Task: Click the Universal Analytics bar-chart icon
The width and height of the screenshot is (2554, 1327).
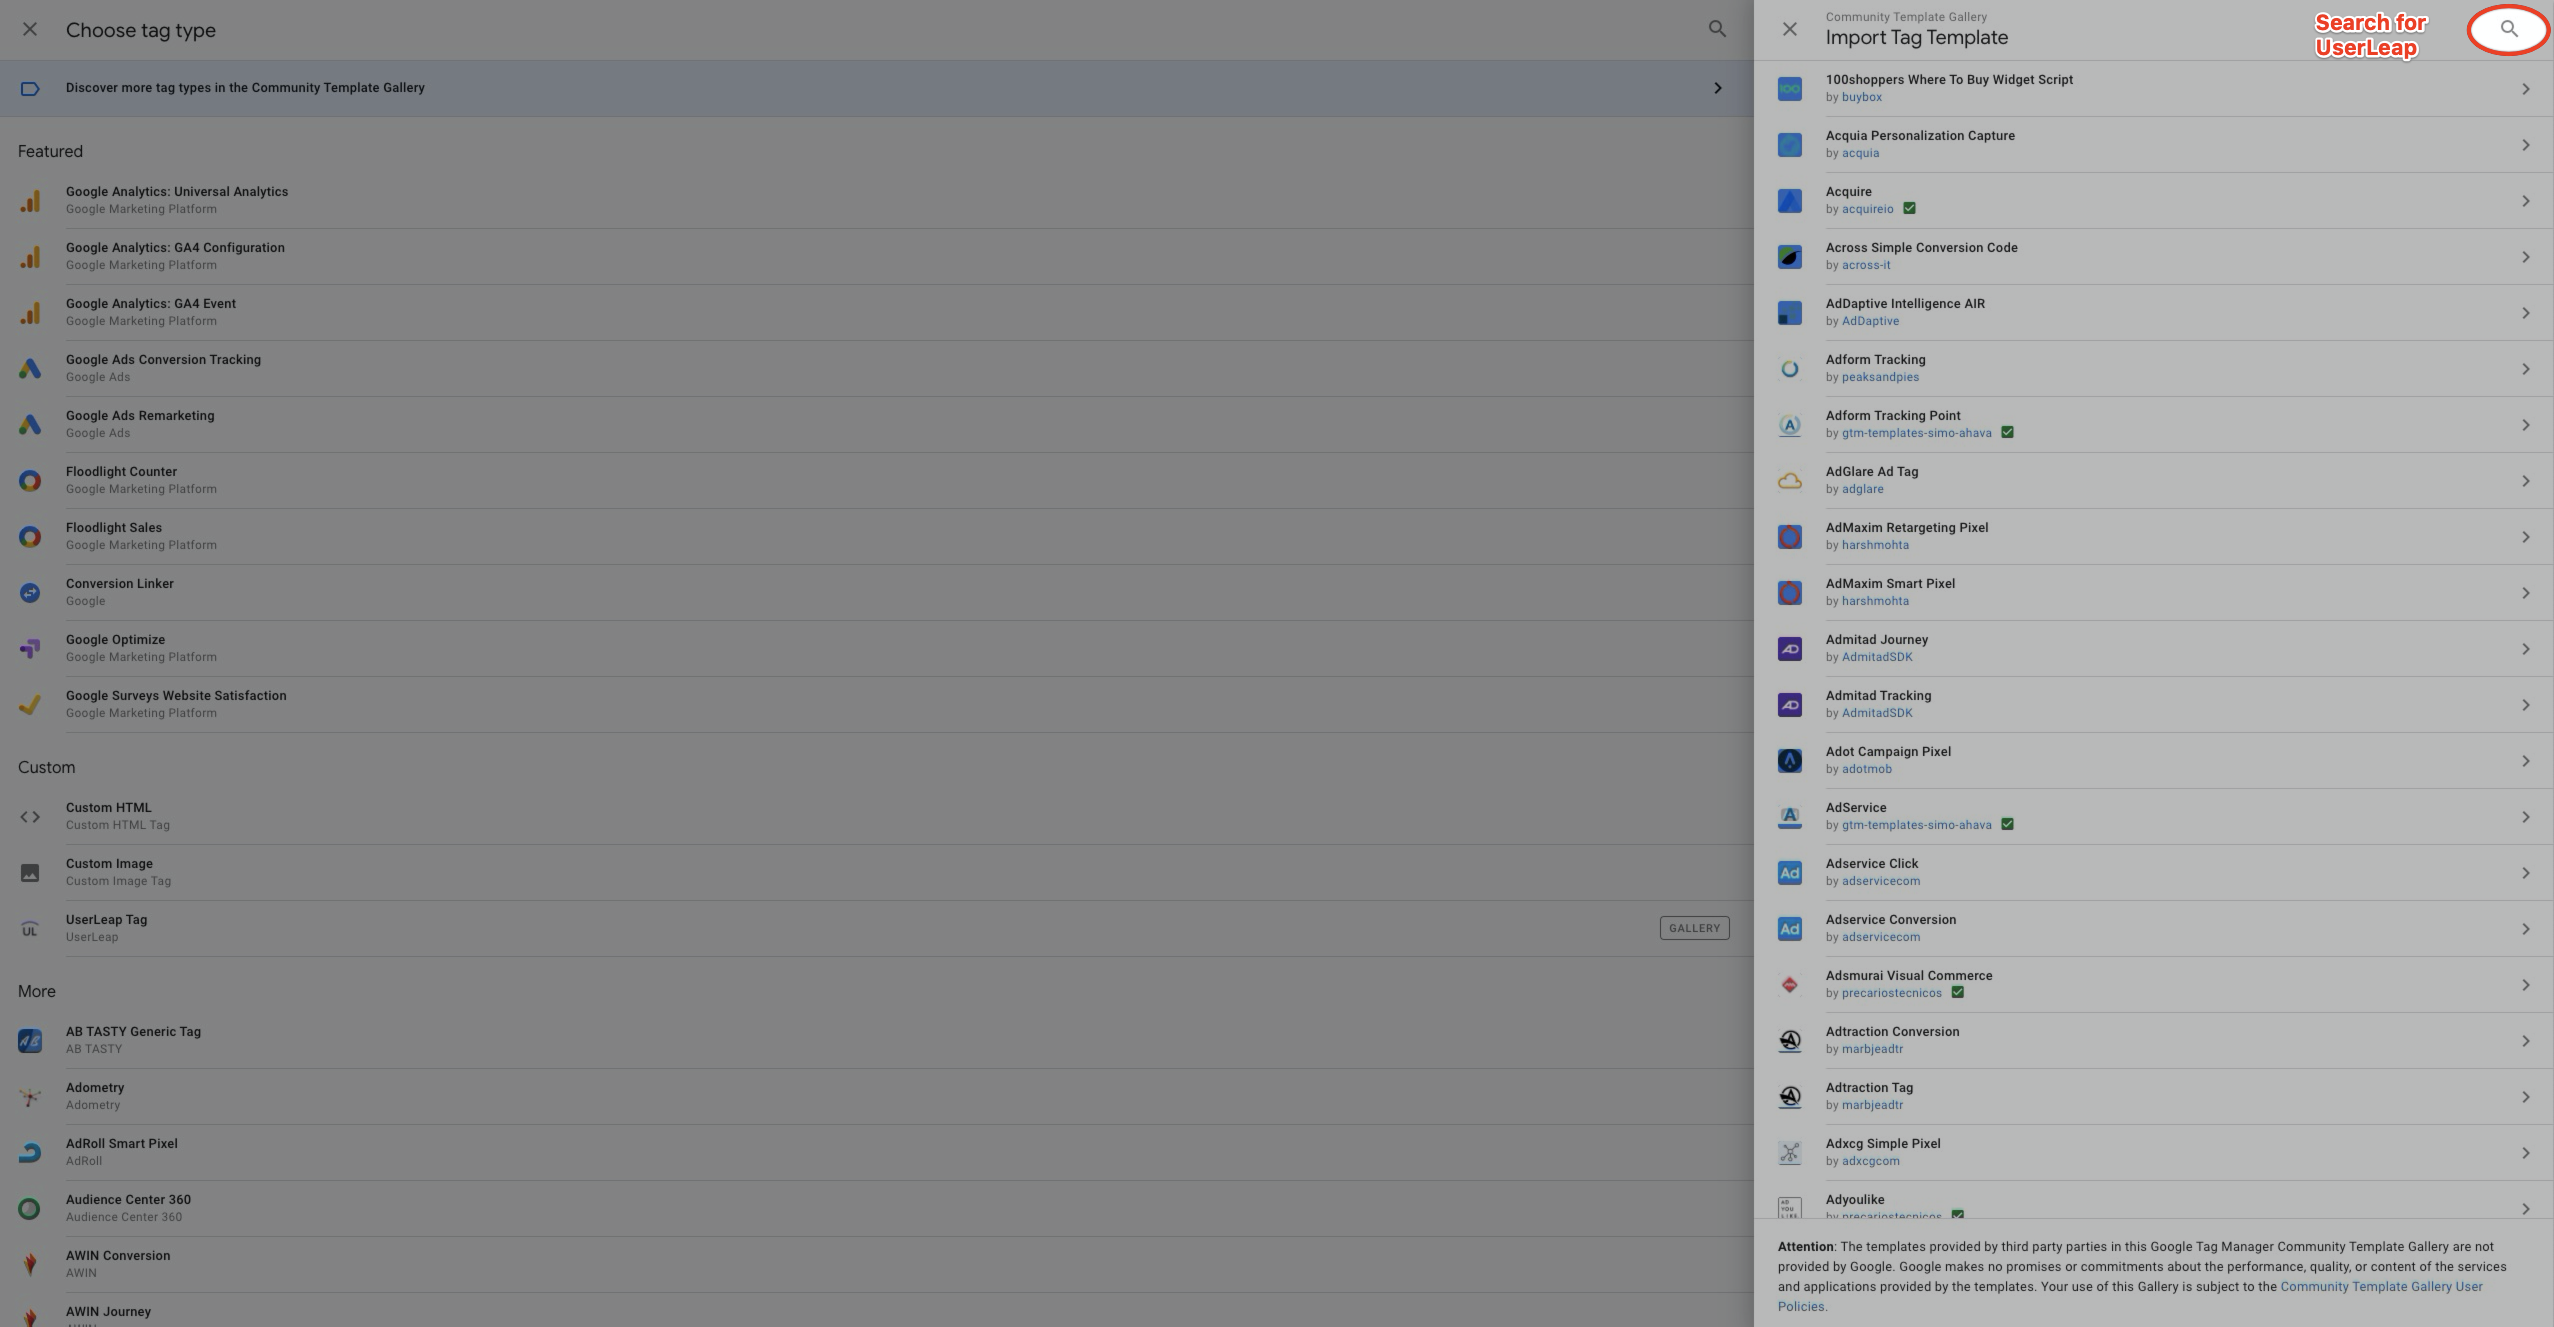Action: click(x=30, y=201)
